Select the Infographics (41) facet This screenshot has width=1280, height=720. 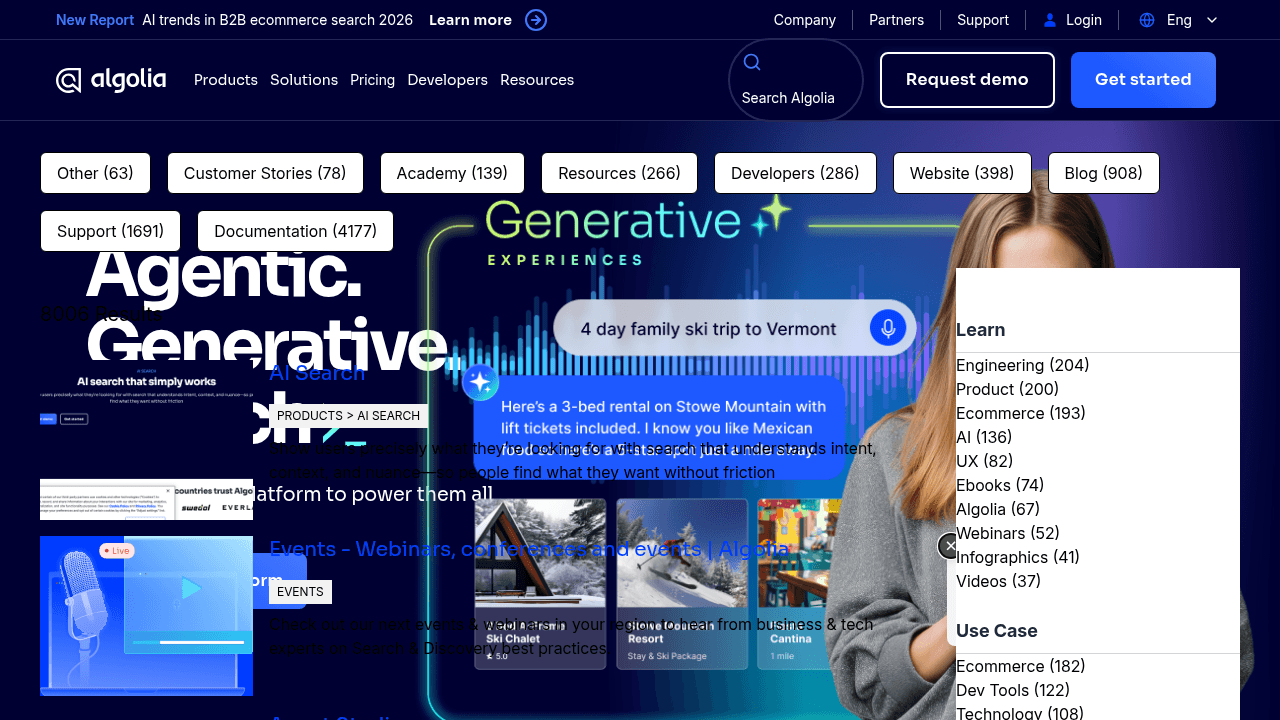[1018, 557]
